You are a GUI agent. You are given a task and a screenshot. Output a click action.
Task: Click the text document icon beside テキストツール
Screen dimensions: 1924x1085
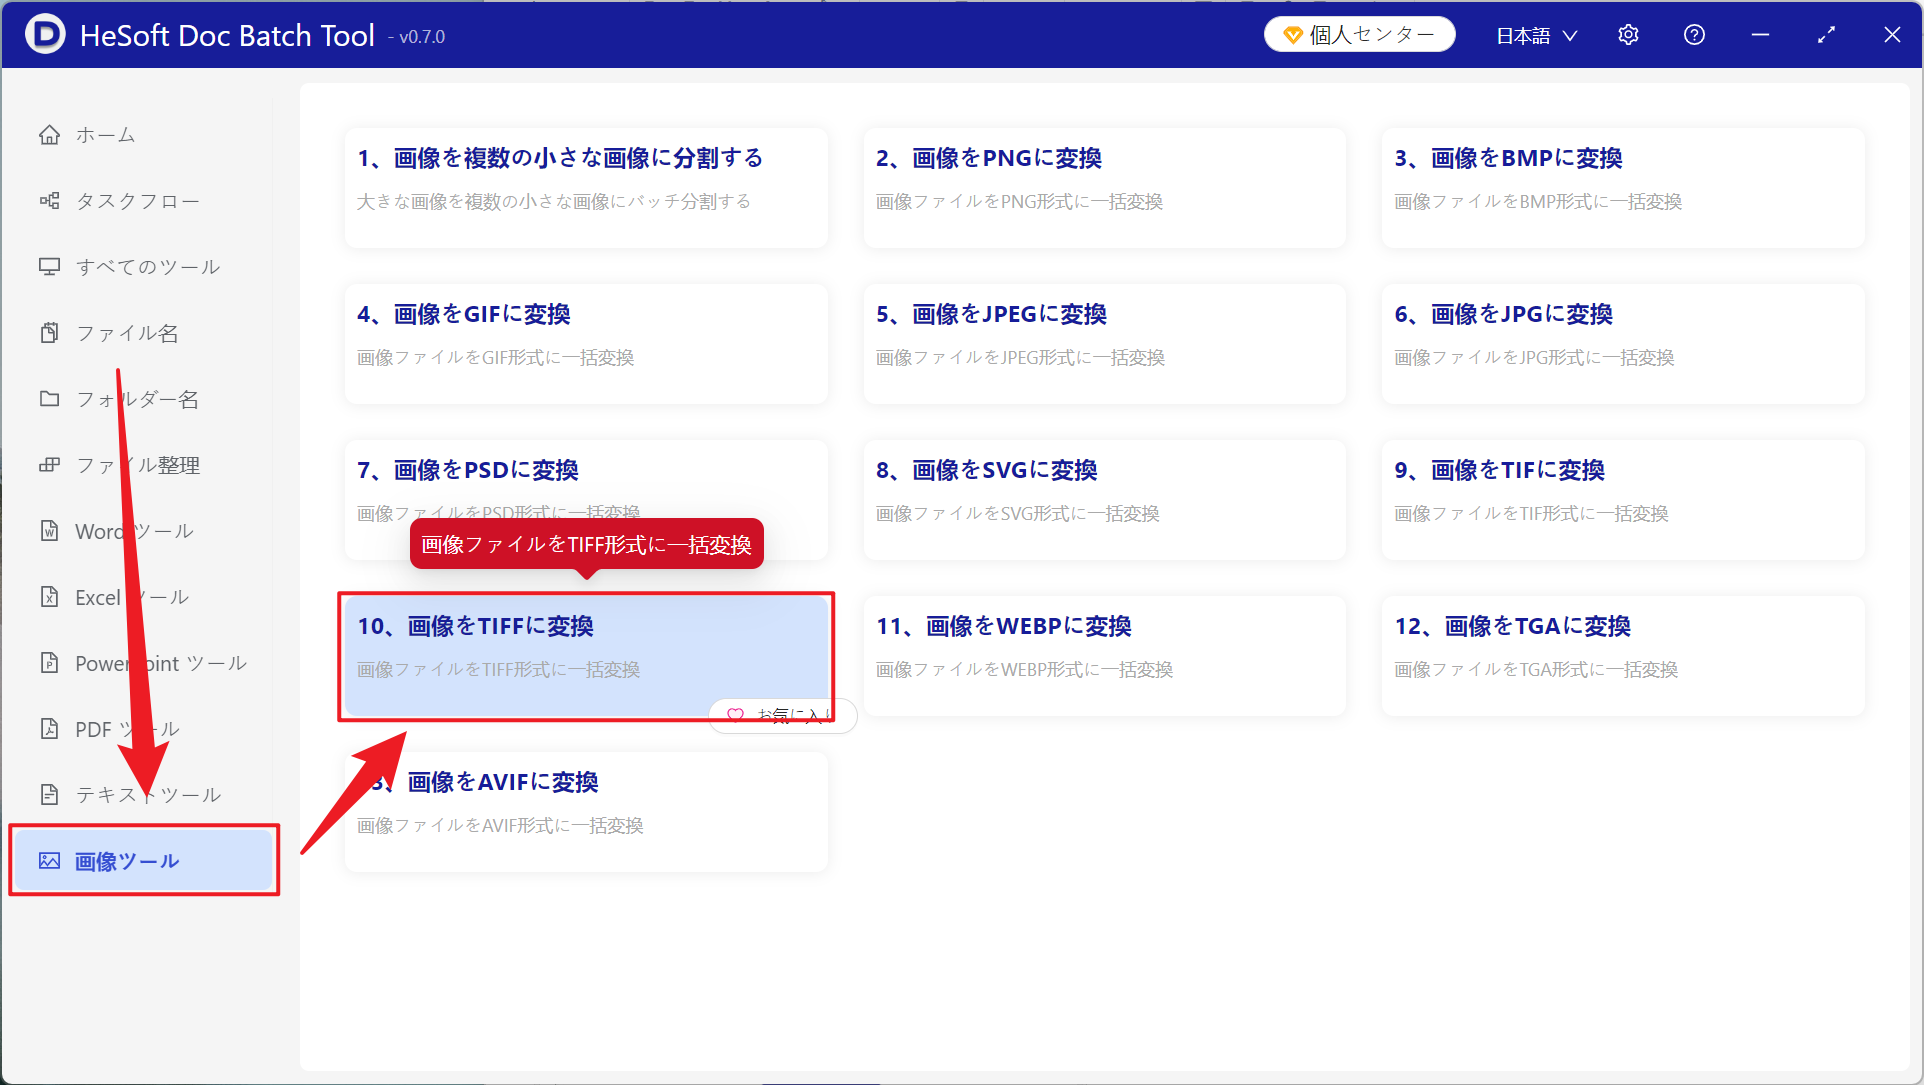(49, 795)
